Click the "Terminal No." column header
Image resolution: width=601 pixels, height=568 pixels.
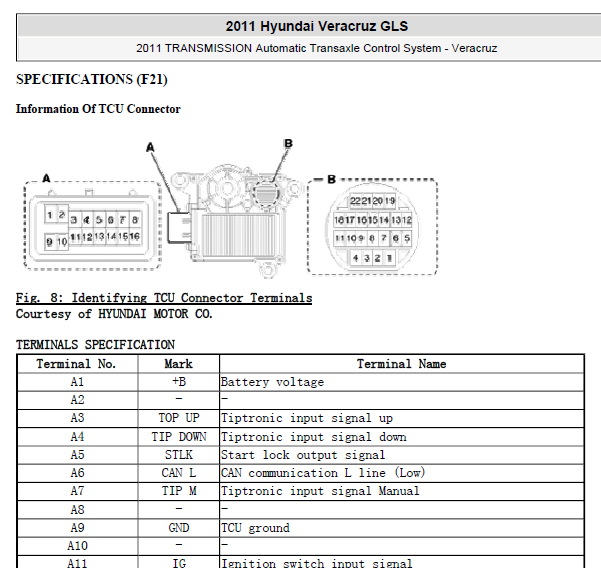(x=77, y=364)
